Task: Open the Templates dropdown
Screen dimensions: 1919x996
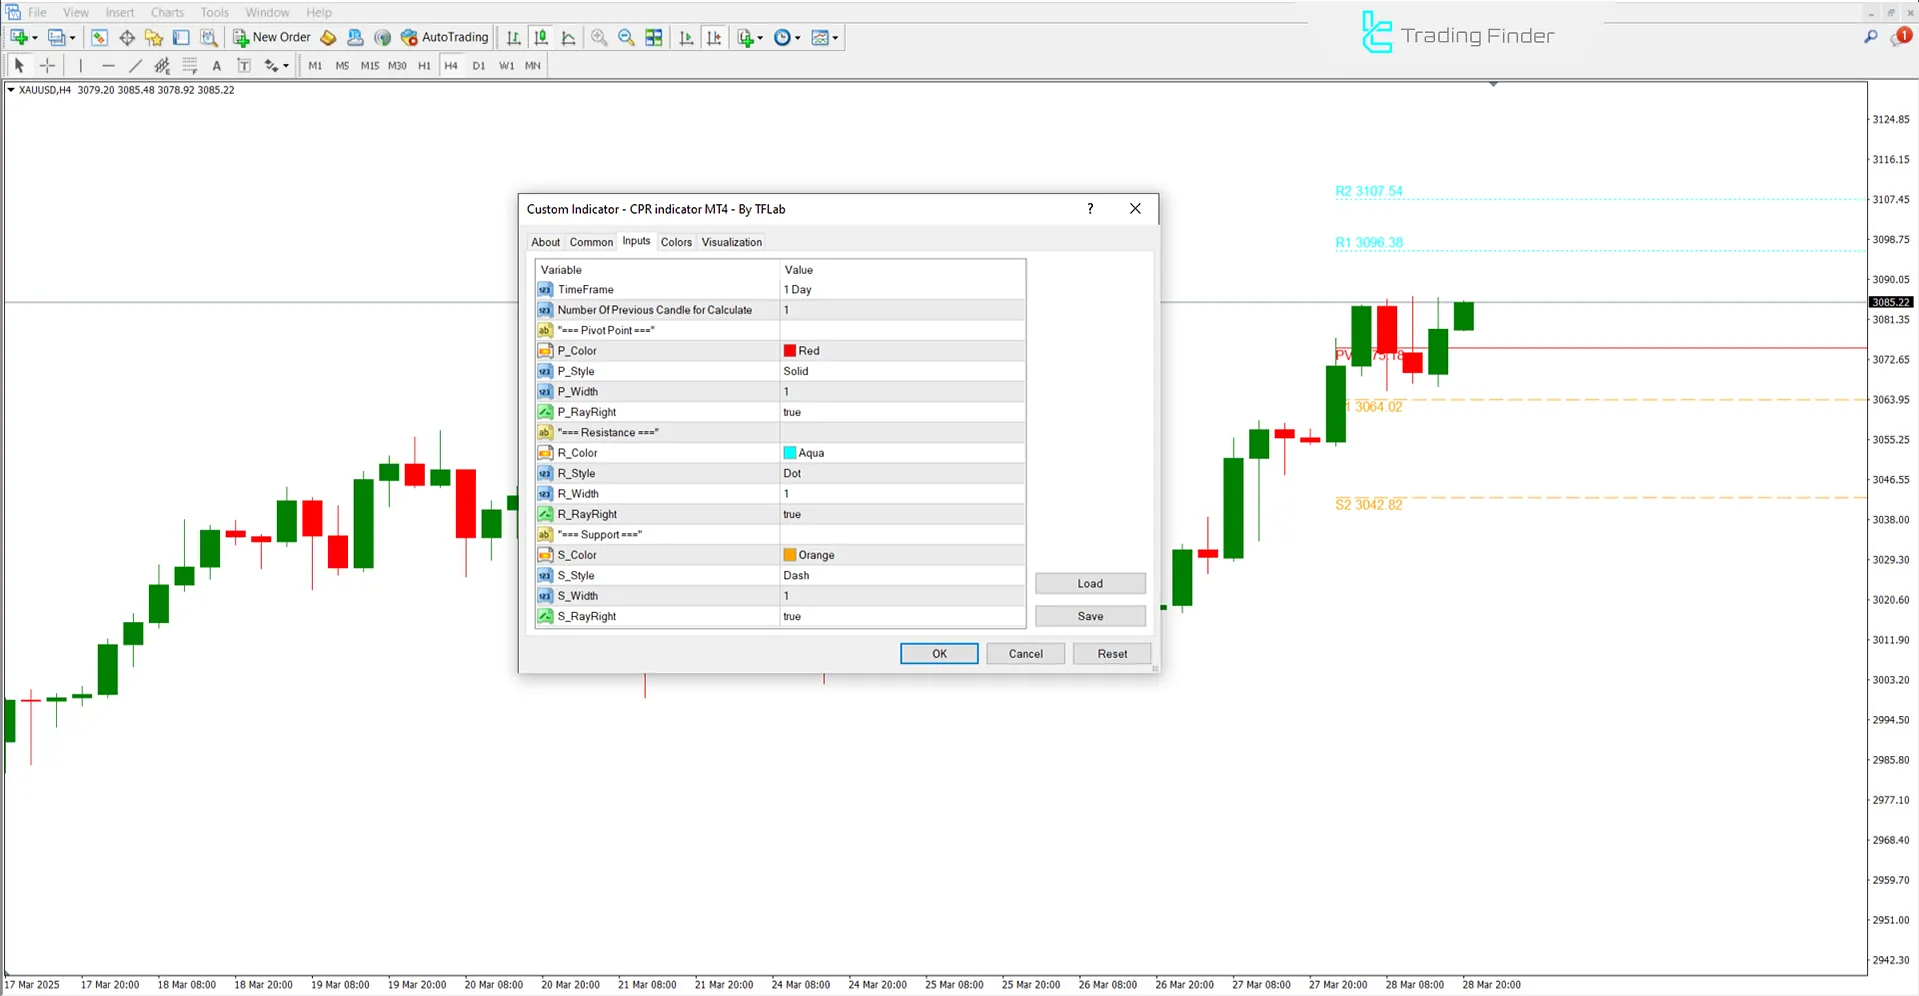Action: tap(833, 37)
